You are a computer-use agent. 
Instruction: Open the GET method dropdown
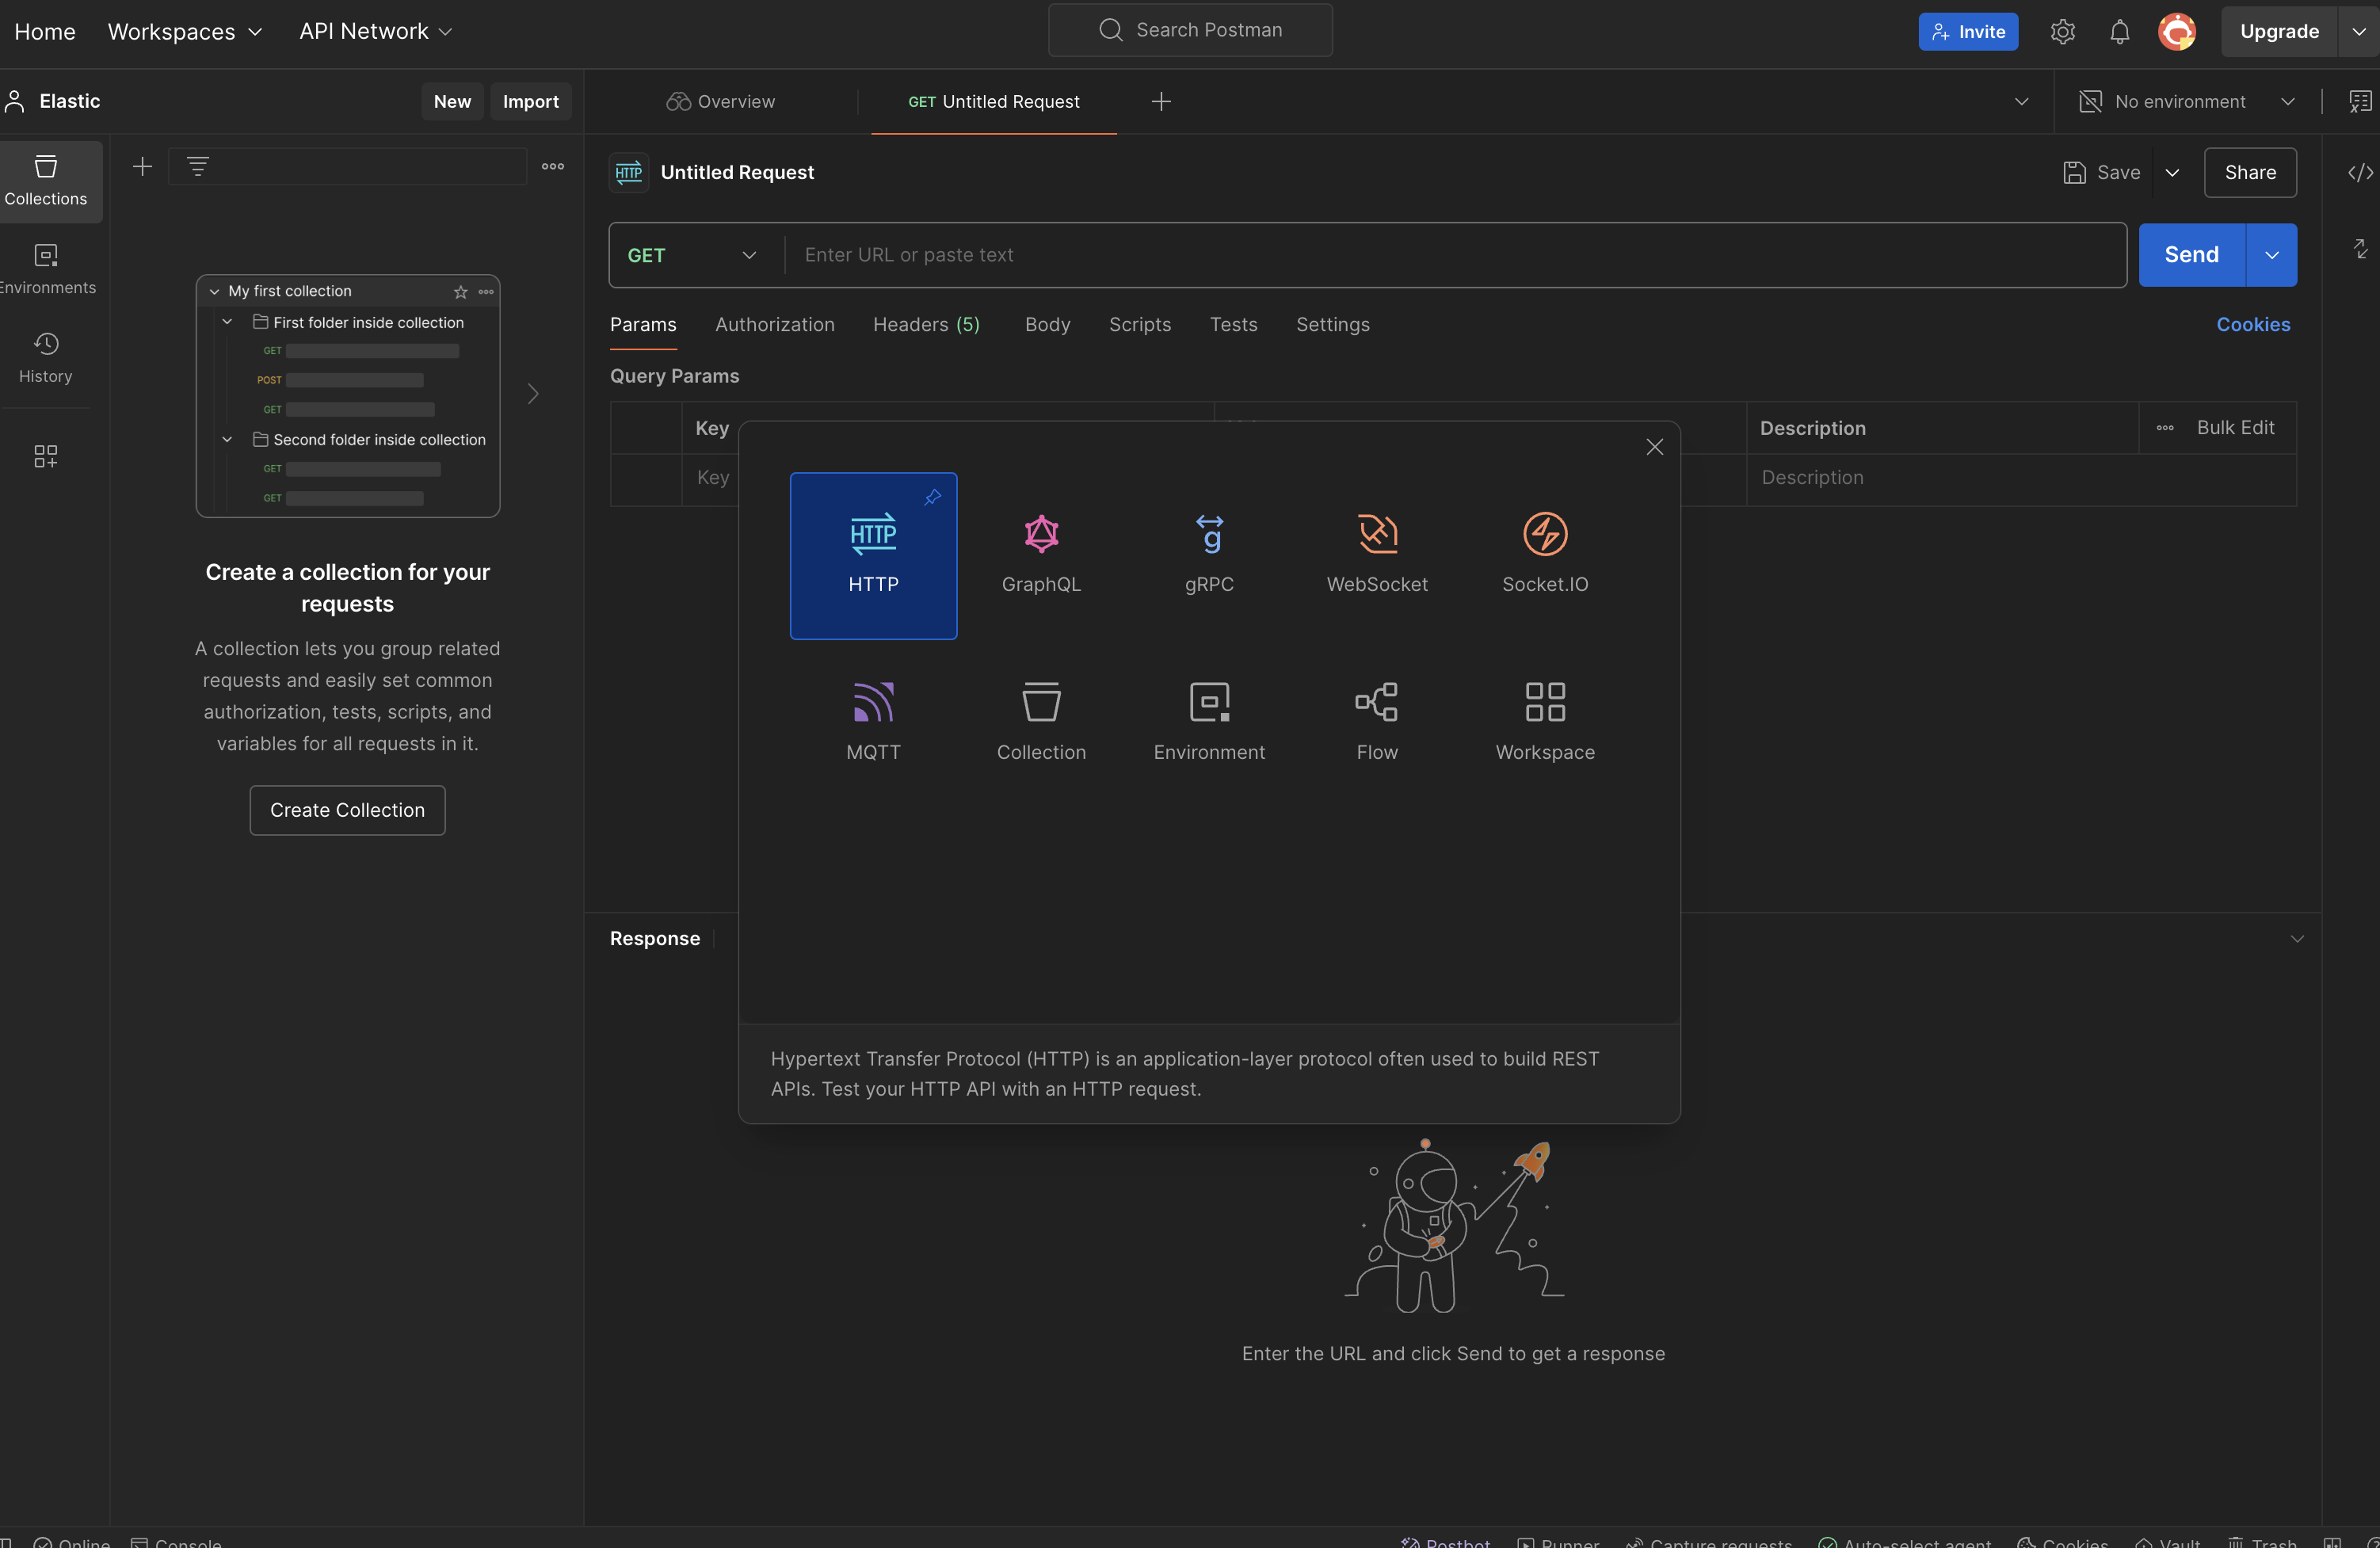click(x=692, y=255)
